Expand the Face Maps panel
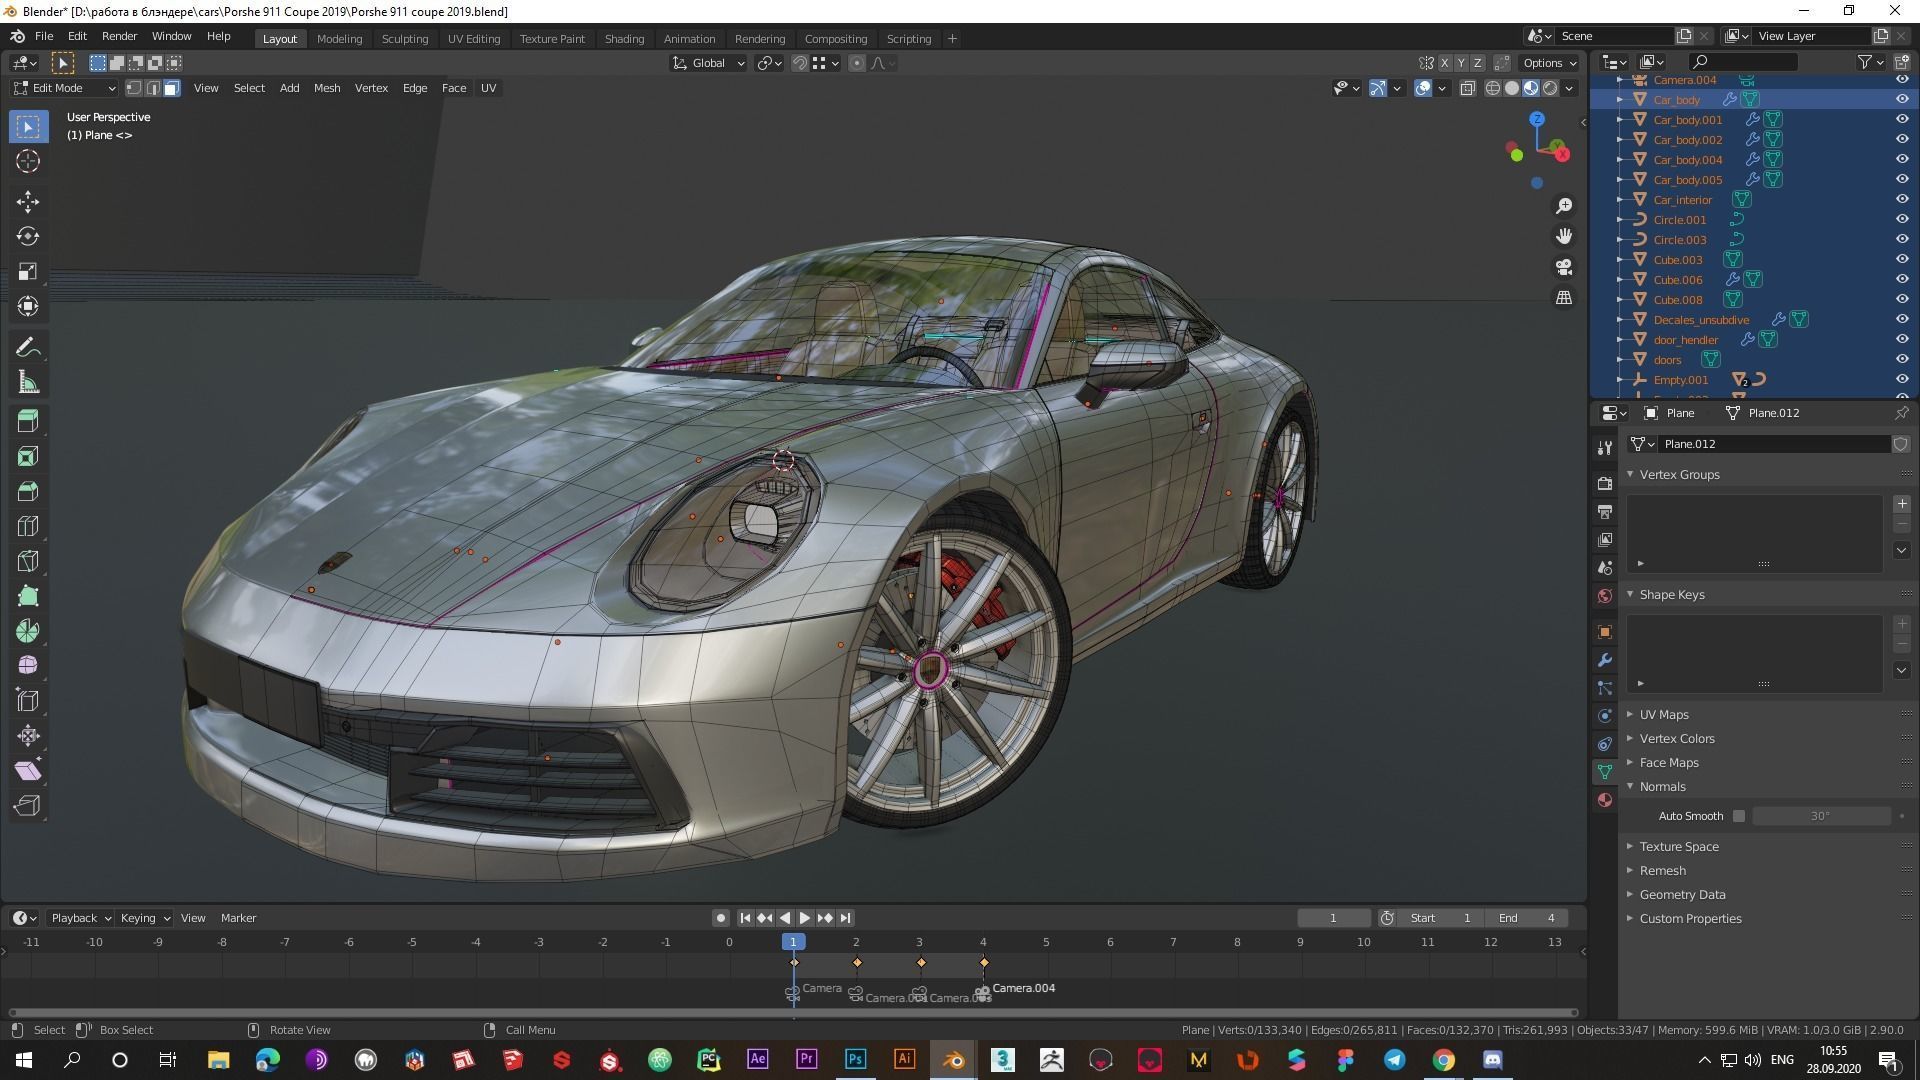The width and height of the screenshot is (1920, 1080). 1668,762
